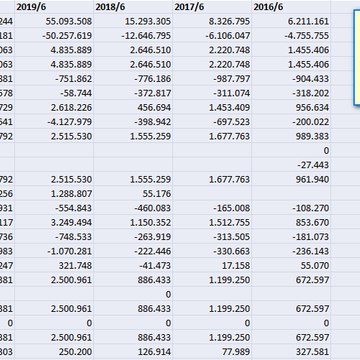Select the cell with -697.523
360x360 pixels.
212,122
